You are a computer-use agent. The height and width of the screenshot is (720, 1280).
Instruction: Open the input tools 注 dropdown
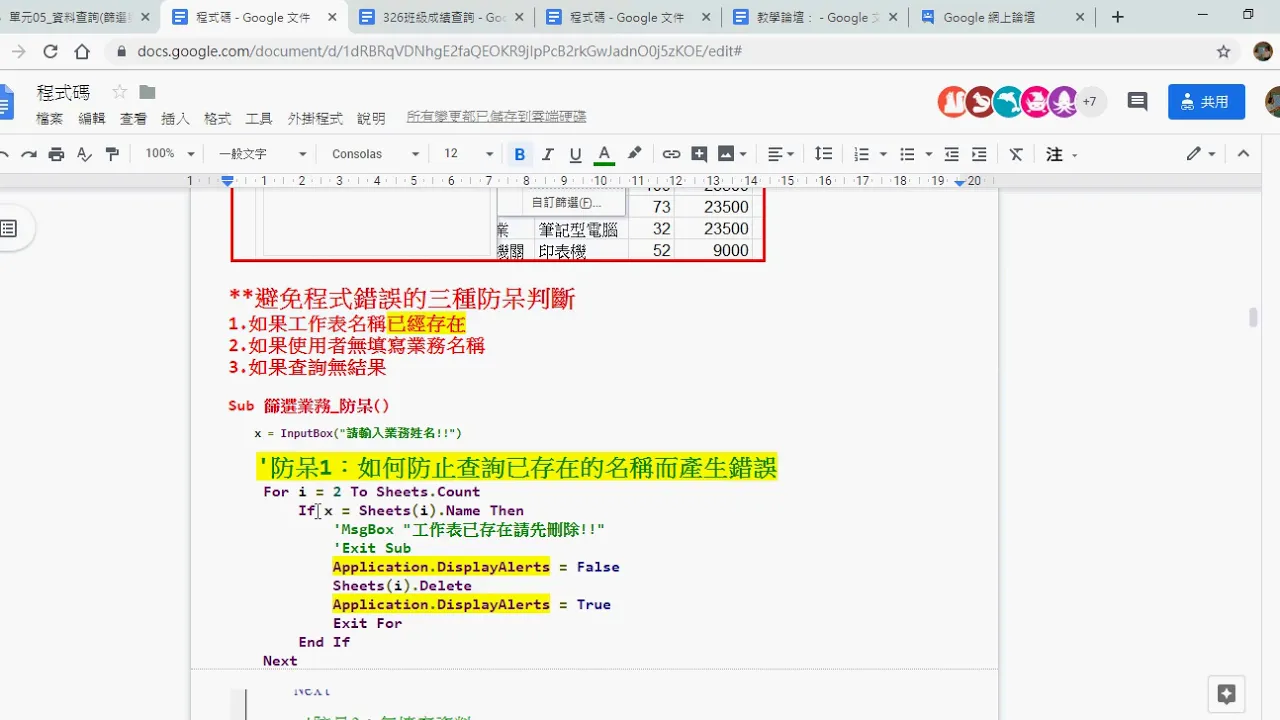[1061, 154]
